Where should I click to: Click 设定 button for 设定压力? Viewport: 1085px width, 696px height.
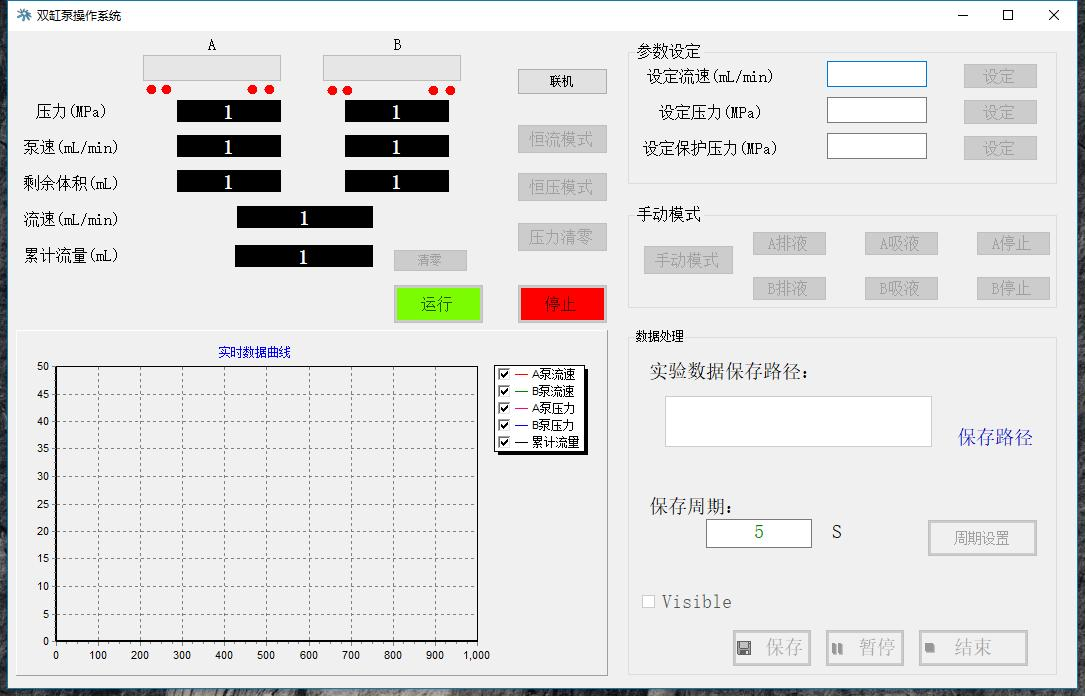click(x=1000, y=112)
